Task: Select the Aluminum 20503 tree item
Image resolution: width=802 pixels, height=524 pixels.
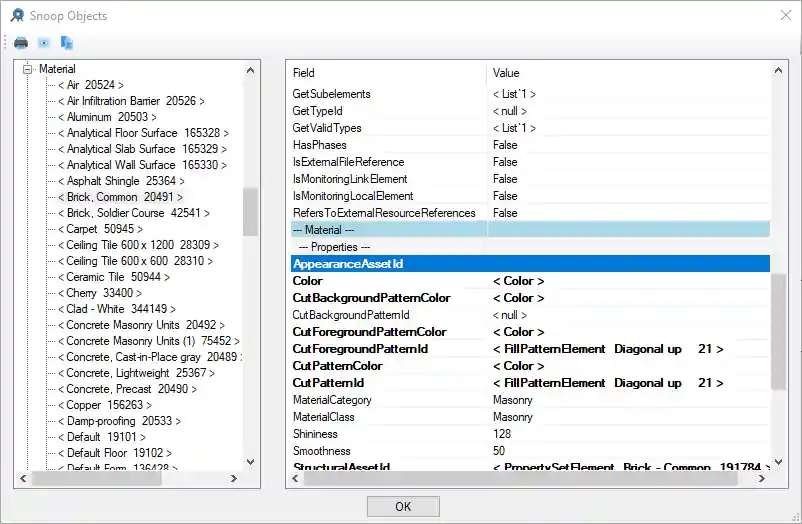Action: tap(106, 117)
